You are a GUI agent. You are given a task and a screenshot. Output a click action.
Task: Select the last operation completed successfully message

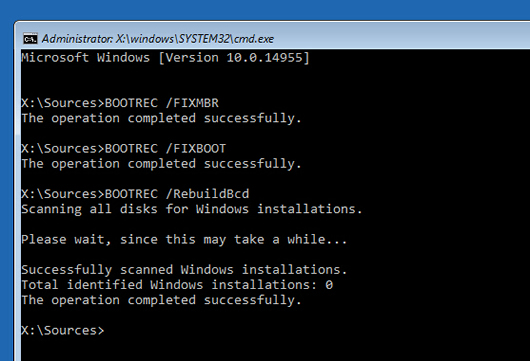161,300
